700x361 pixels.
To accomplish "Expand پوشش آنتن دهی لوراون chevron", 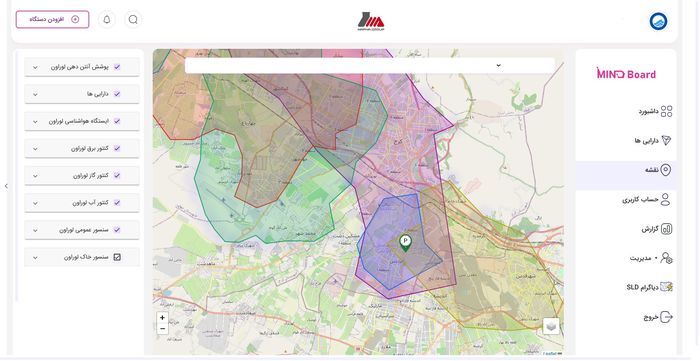I will [x=35, y=67].
